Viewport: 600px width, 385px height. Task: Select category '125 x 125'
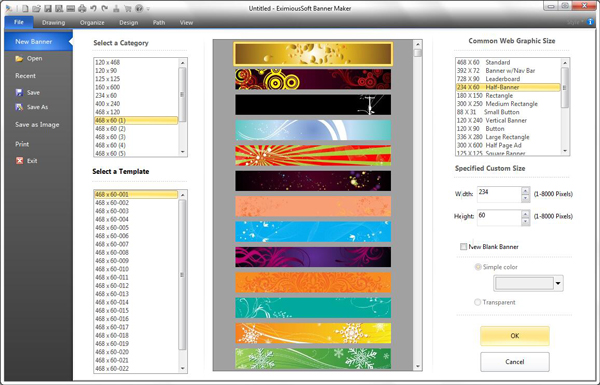pyautogui.click(x=136, y=79)
